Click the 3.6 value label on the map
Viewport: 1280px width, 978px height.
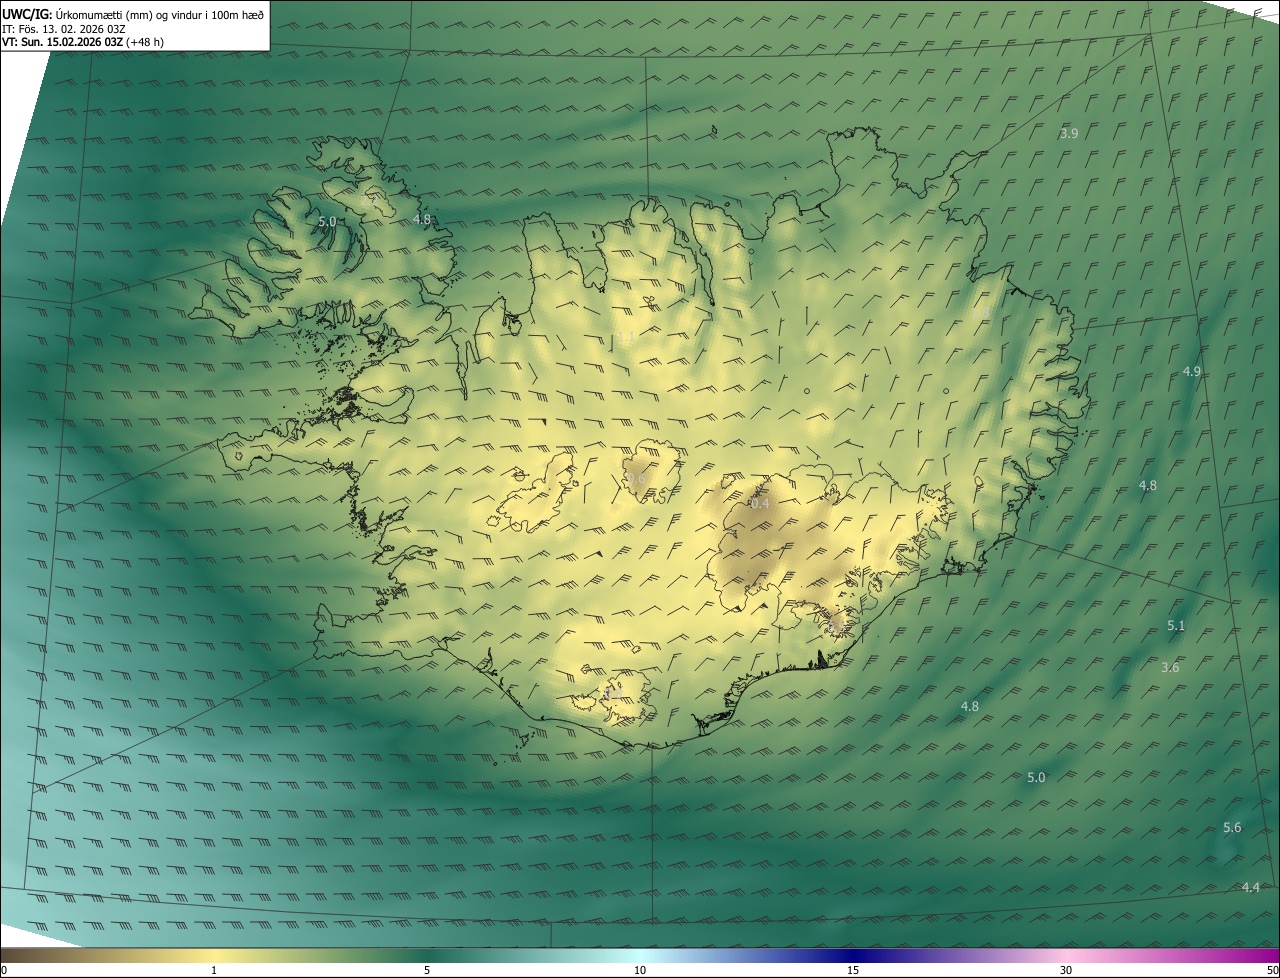pyautogui.click(x=1170, y=667)
